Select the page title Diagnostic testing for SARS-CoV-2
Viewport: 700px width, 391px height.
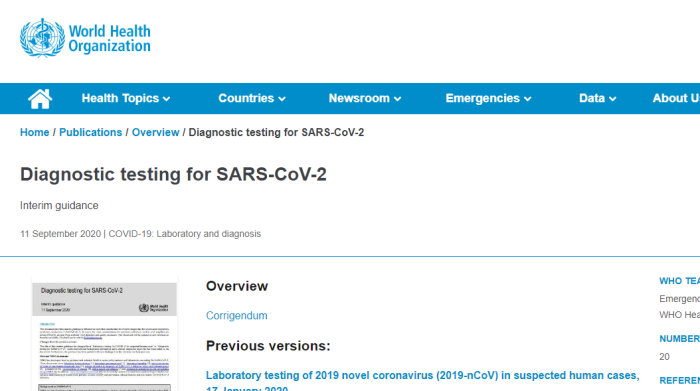(173, 174)
